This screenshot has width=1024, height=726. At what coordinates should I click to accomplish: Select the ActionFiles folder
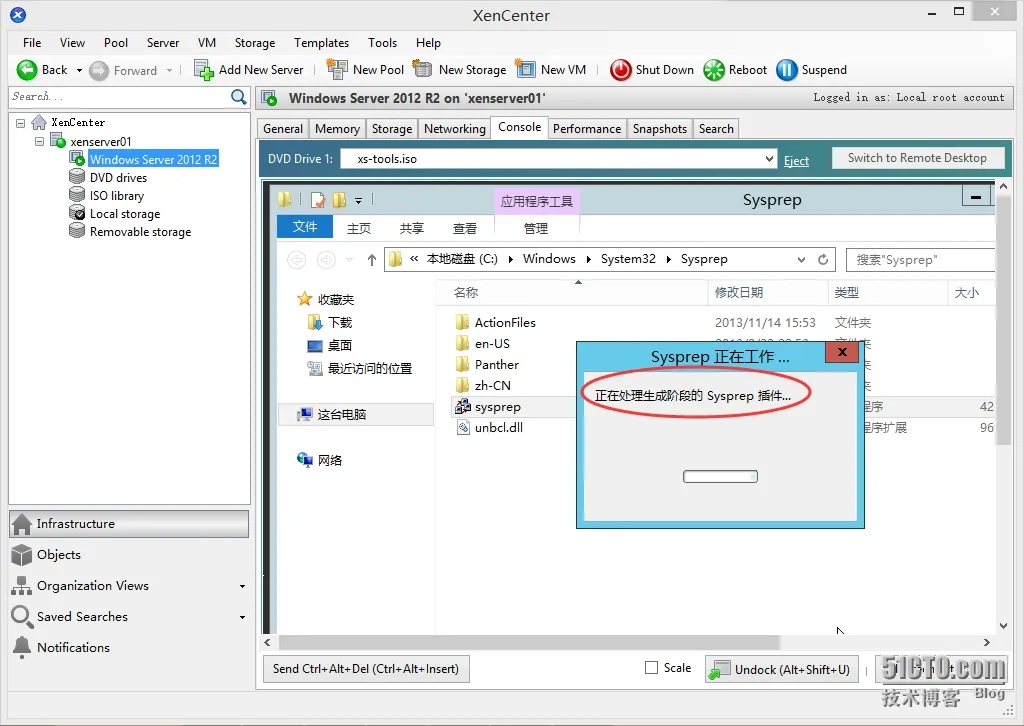pos(505,323)
